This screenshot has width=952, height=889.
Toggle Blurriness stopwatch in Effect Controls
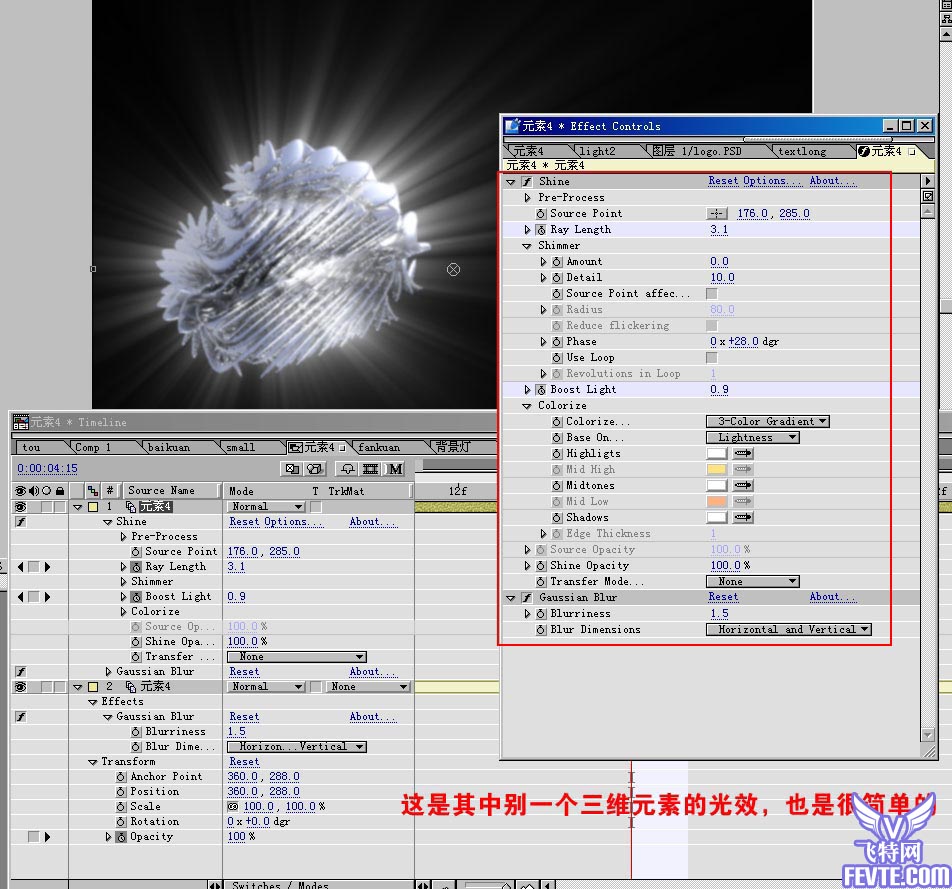[541, 614]
